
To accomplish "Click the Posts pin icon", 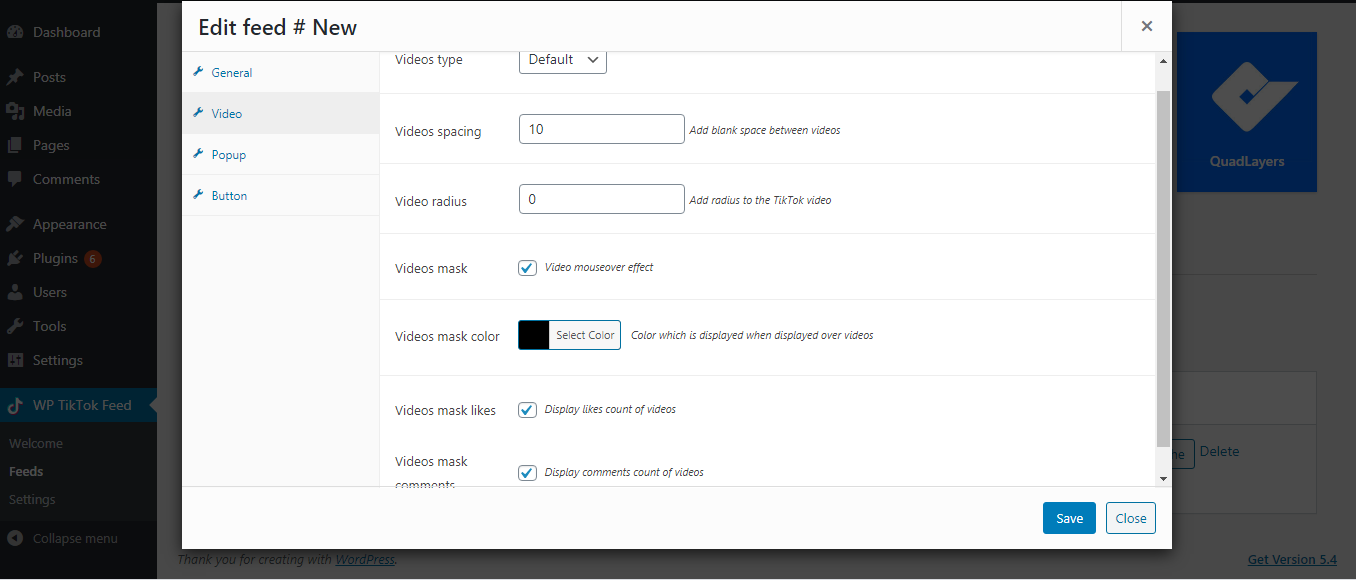I will click(15, 77).
